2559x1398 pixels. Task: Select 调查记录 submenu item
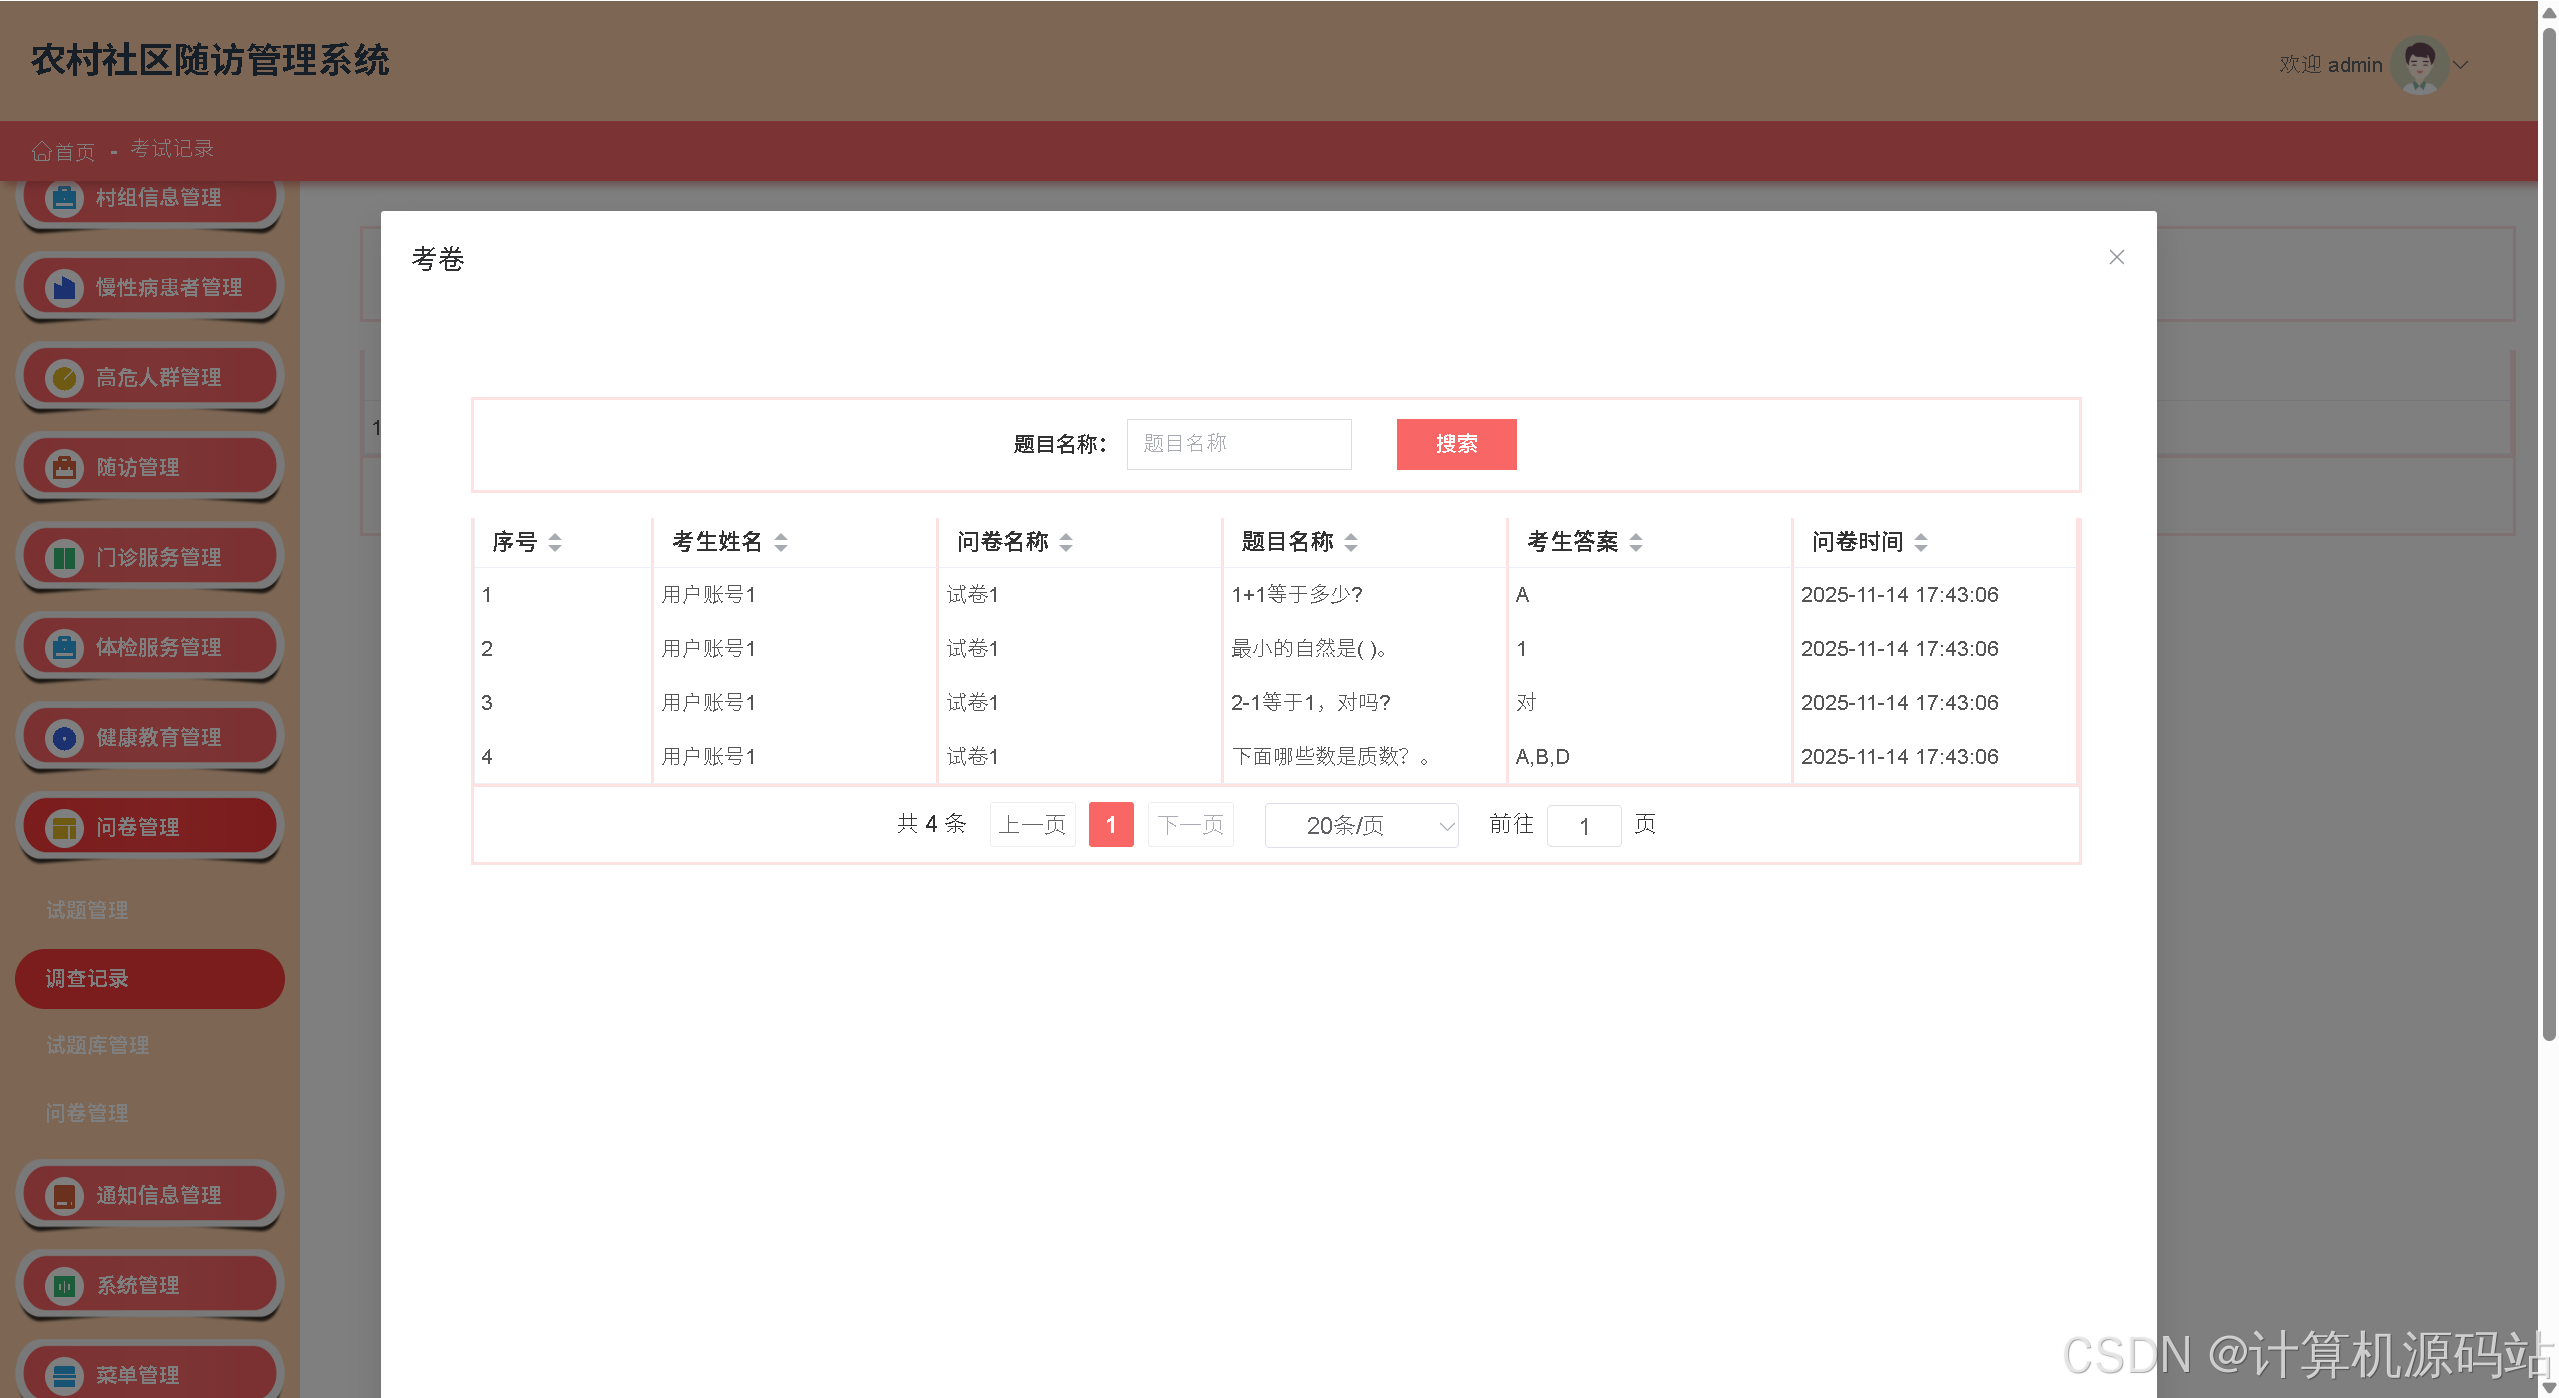coord(150,978)
